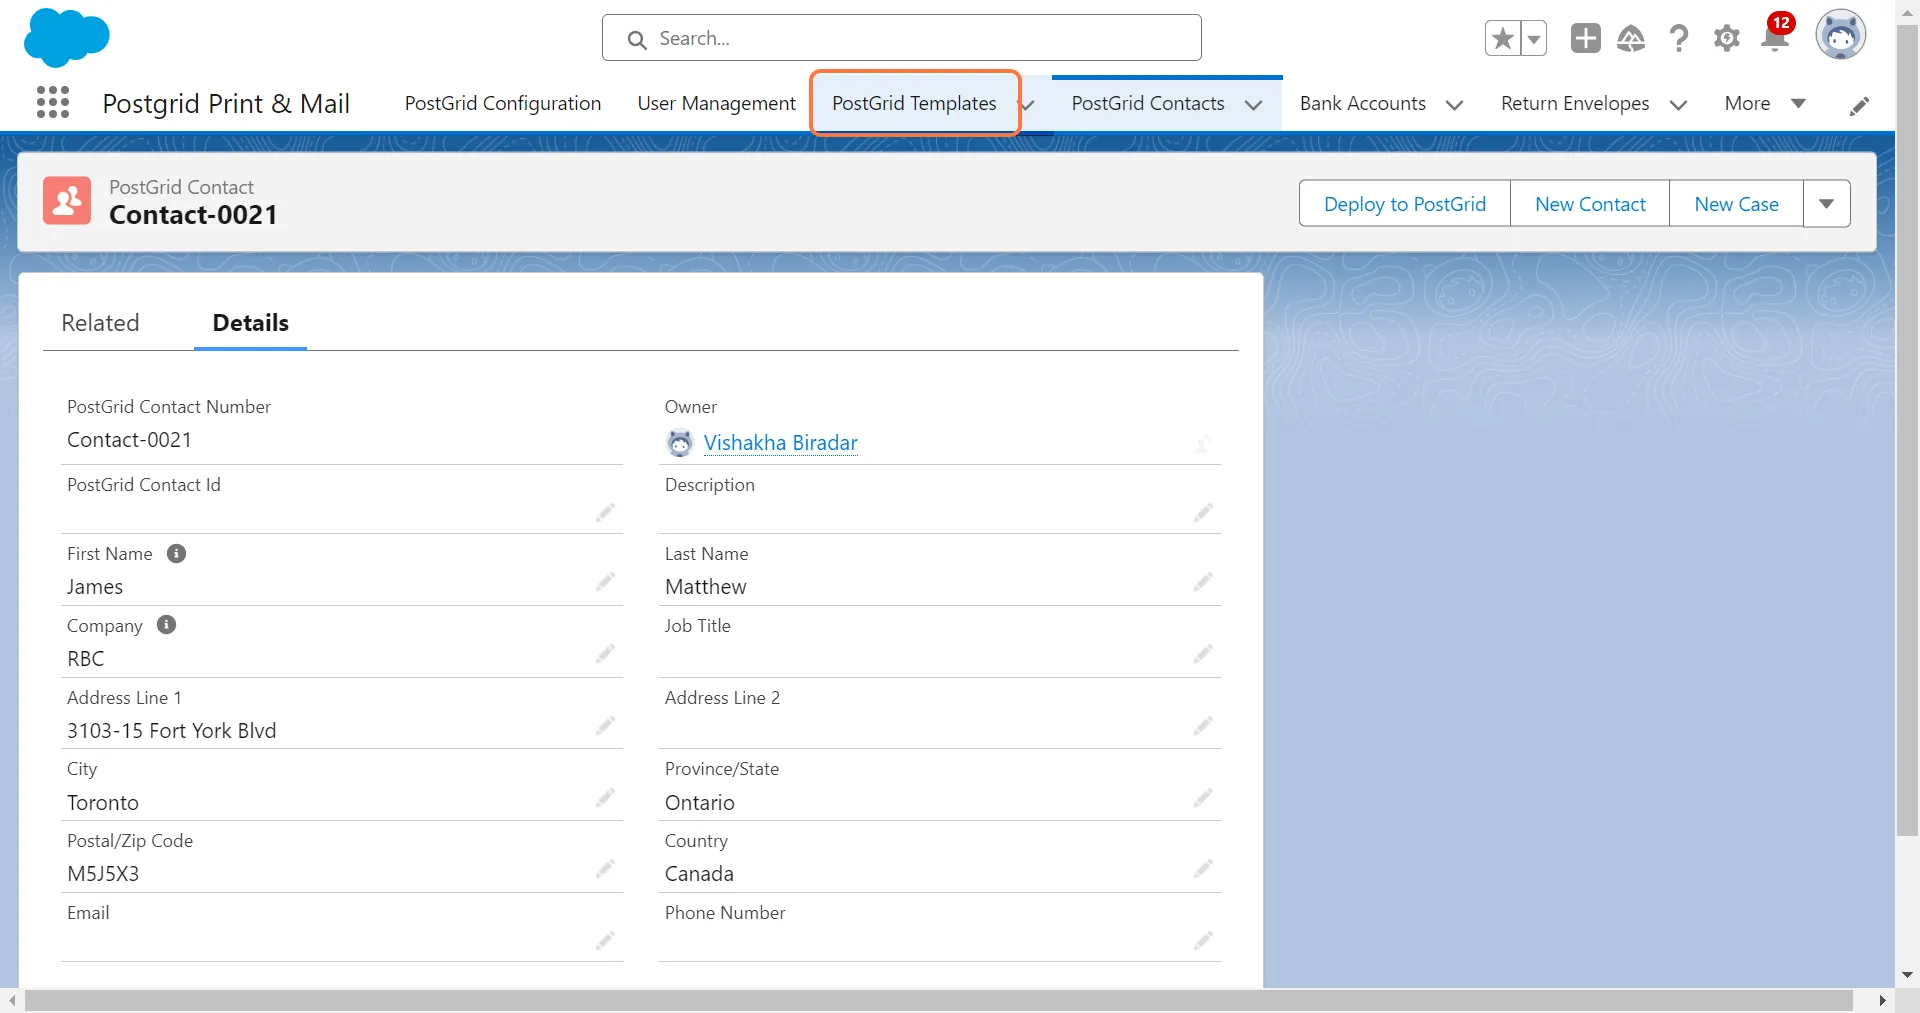
Task: Open the Global Actions plus icon
Action: click(1585, 38)
